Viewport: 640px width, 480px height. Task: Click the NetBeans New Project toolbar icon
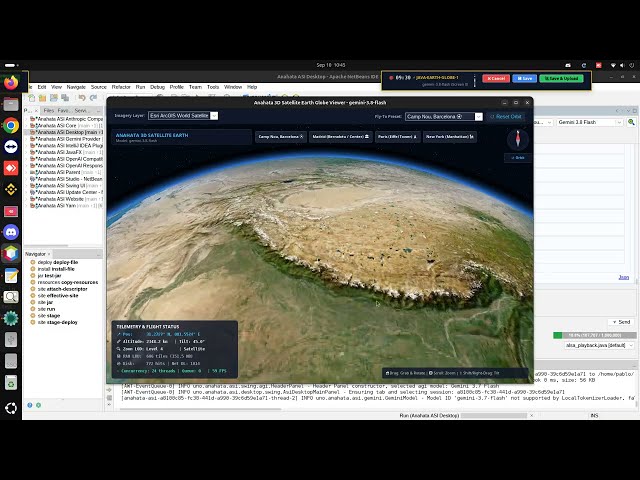pyautogui.click(x=42, y=98)
